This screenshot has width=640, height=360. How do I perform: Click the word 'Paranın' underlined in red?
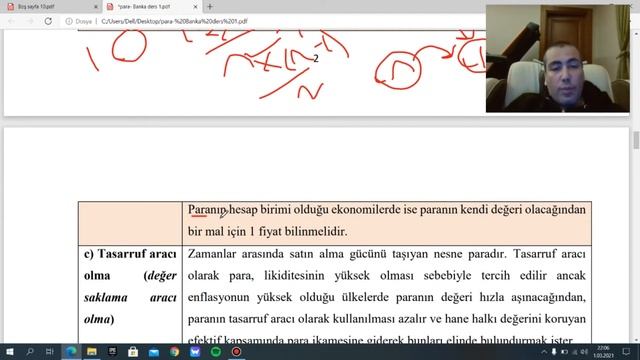207,210
